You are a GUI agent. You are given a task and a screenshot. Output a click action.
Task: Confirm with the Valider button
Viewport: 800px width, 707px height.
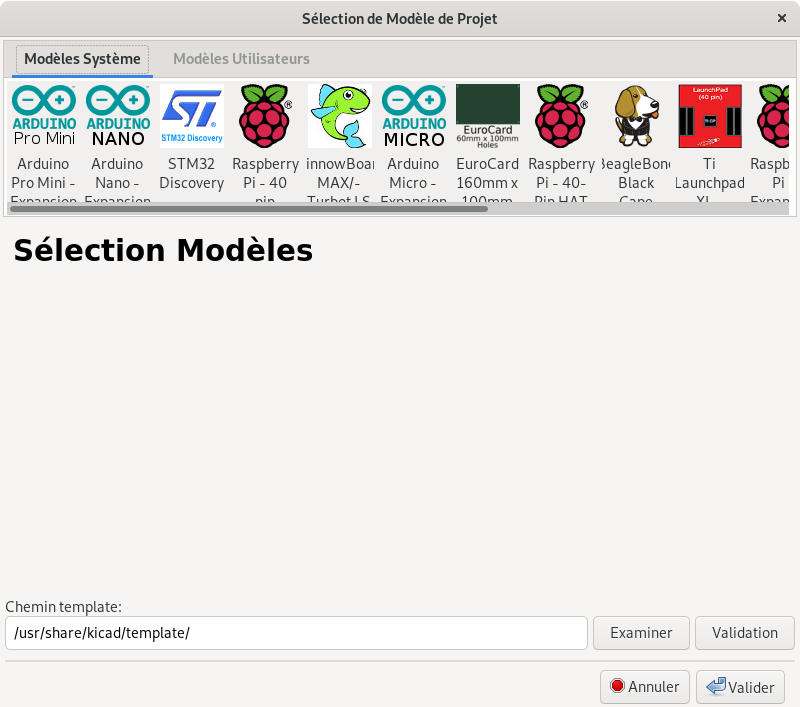(x=740, y=687)
